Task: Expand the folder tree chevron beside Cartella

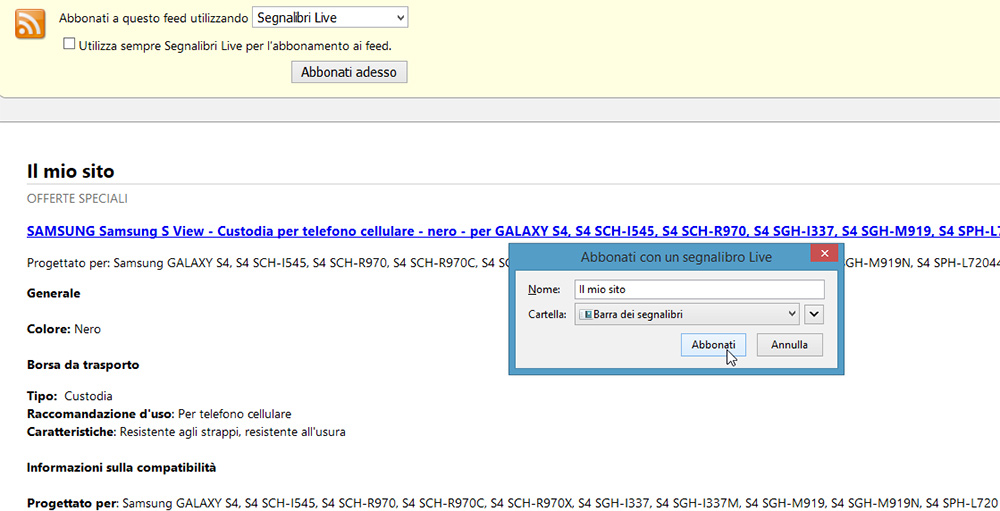Action: click(814, 314)
